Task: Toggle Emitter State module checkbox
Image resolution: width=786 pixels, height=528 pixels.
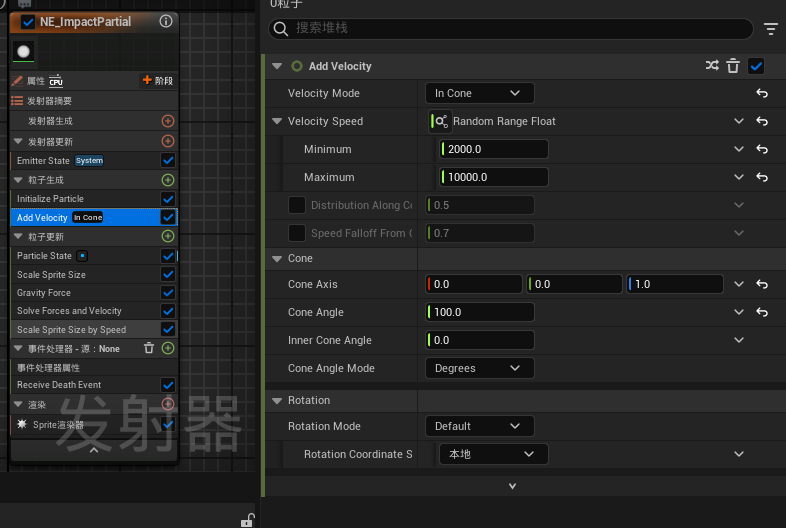Action: click(168, 160)
